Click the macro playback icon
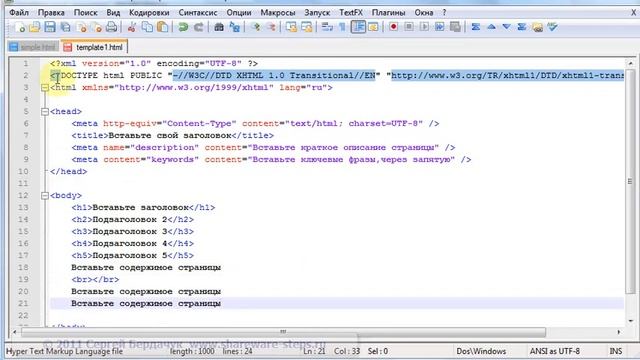 click(x=424, y=27)
